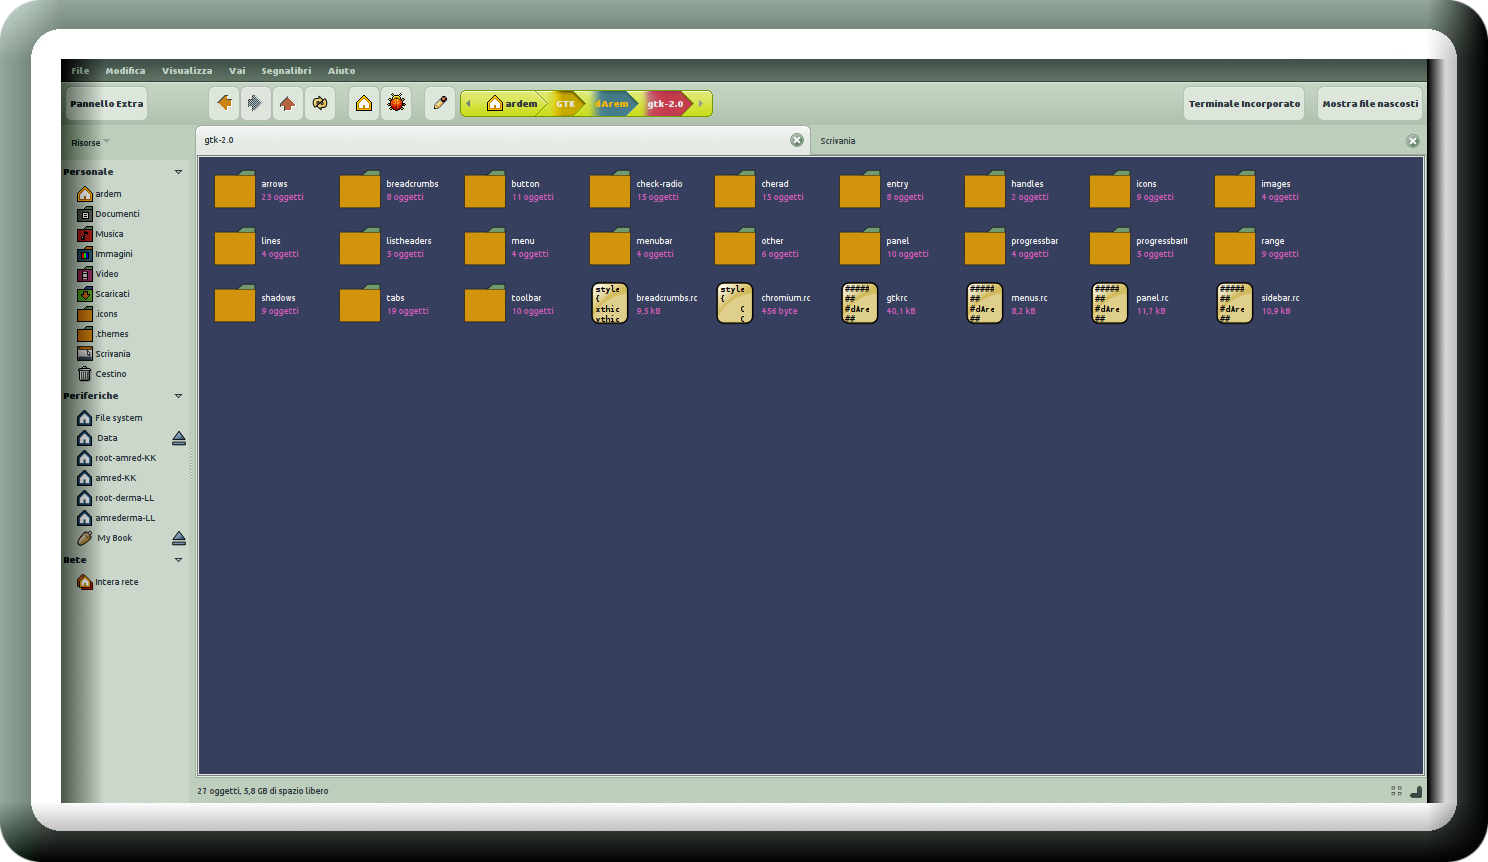Screen dimensions: 1488x862
Task: Go up one folder with the up arrow icon
Action: (287, 103)
